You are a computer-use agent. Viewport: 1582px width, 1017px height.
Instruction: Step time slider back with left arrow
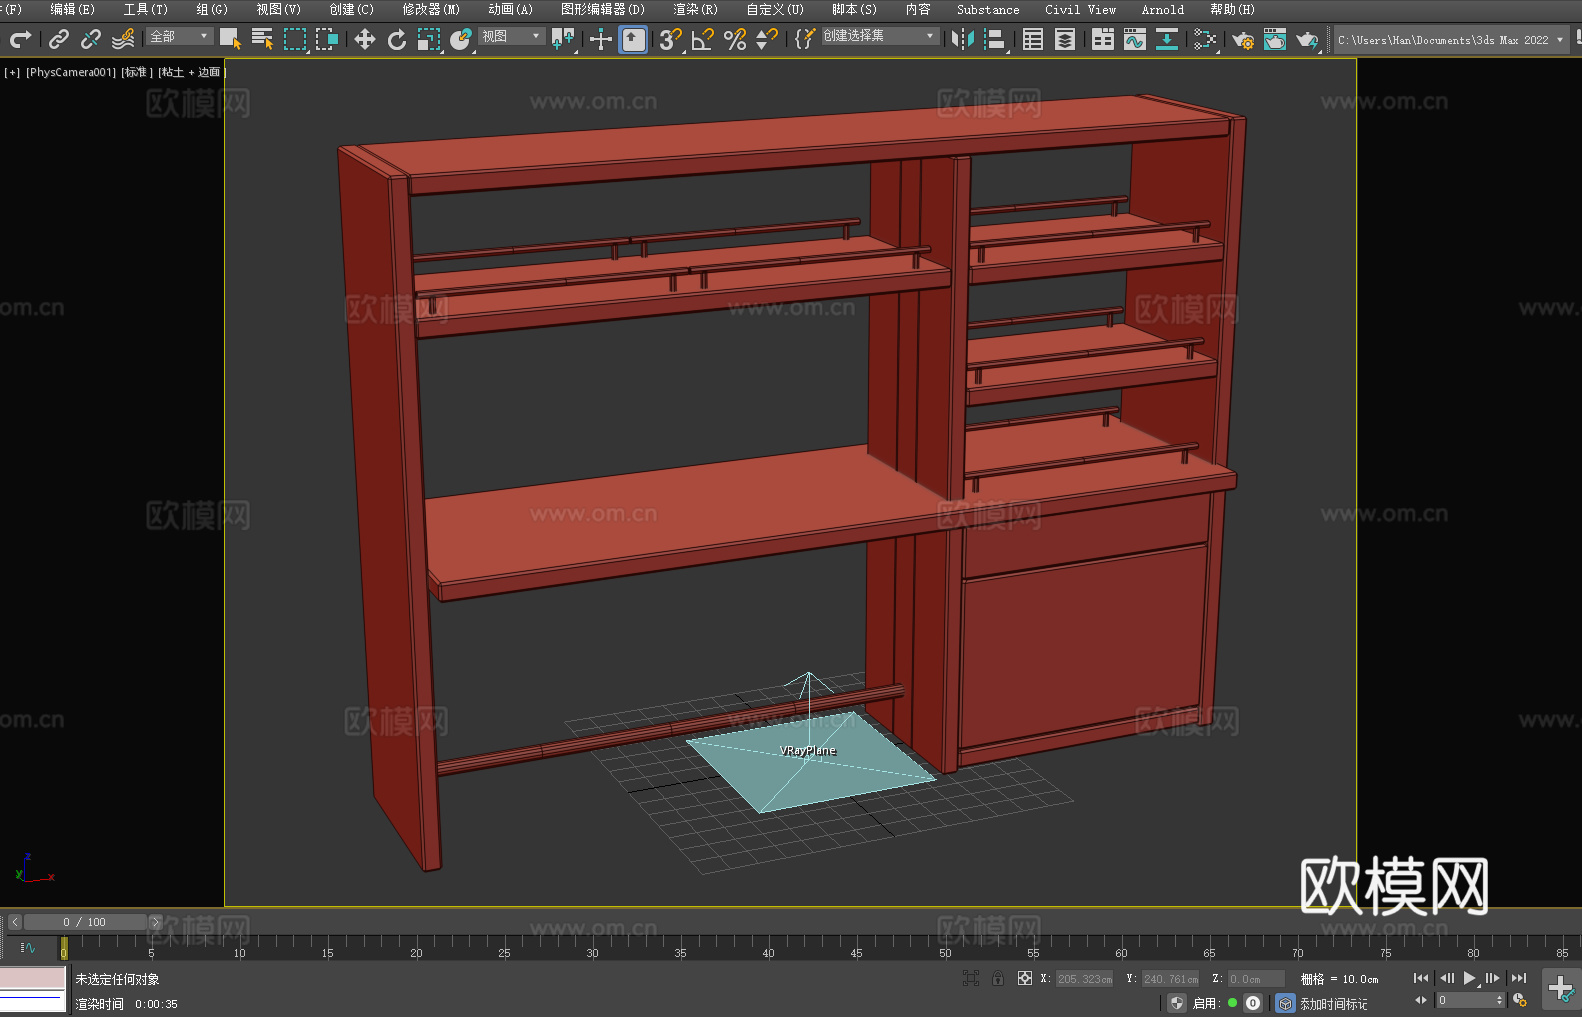tap(15, 922)
